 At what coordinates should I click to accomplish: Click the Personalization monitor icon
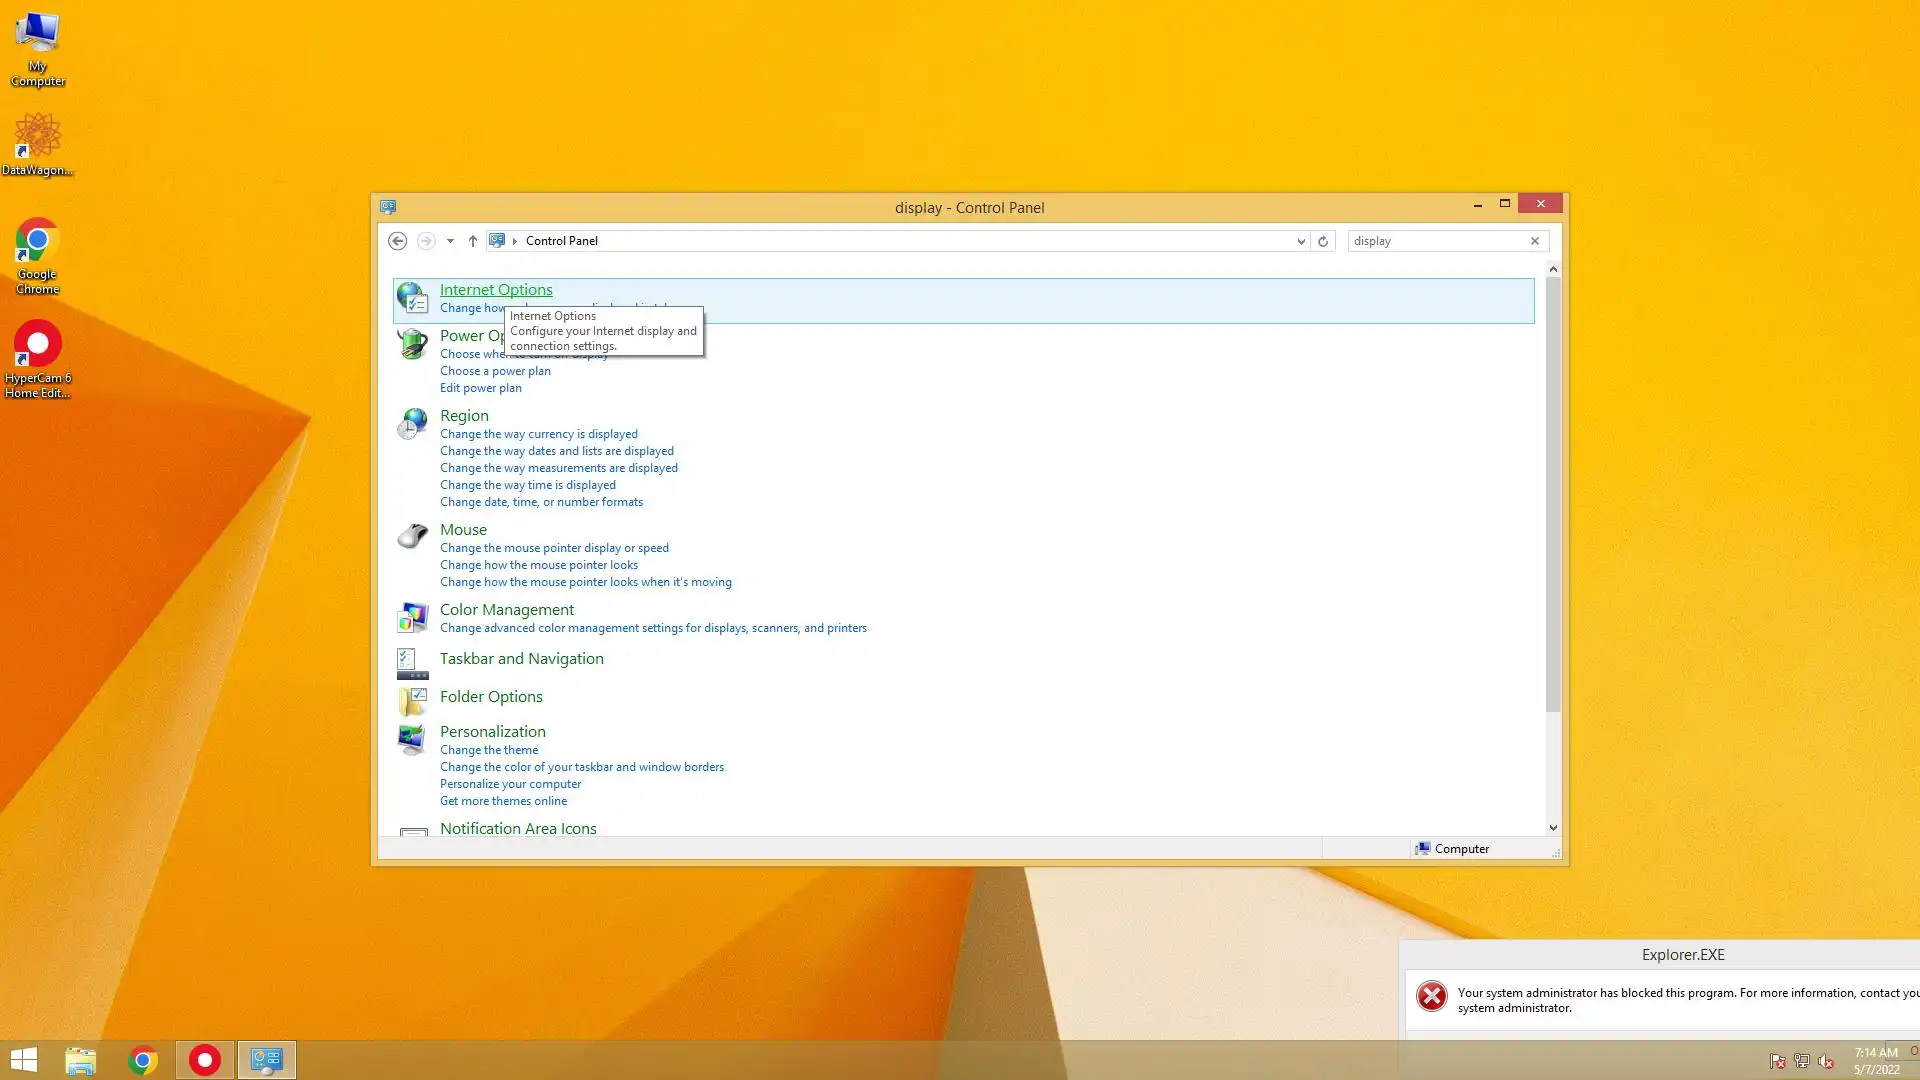tap(412, 740)
